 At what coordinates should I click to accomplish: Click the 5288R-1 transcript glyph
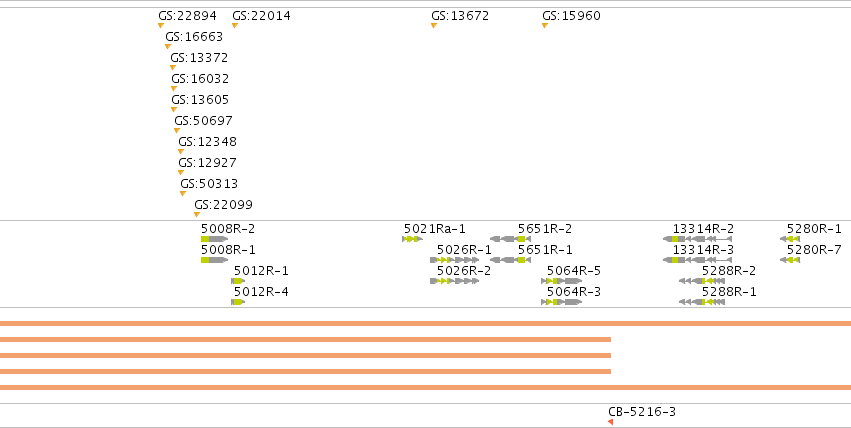click(x=702, y=302)
